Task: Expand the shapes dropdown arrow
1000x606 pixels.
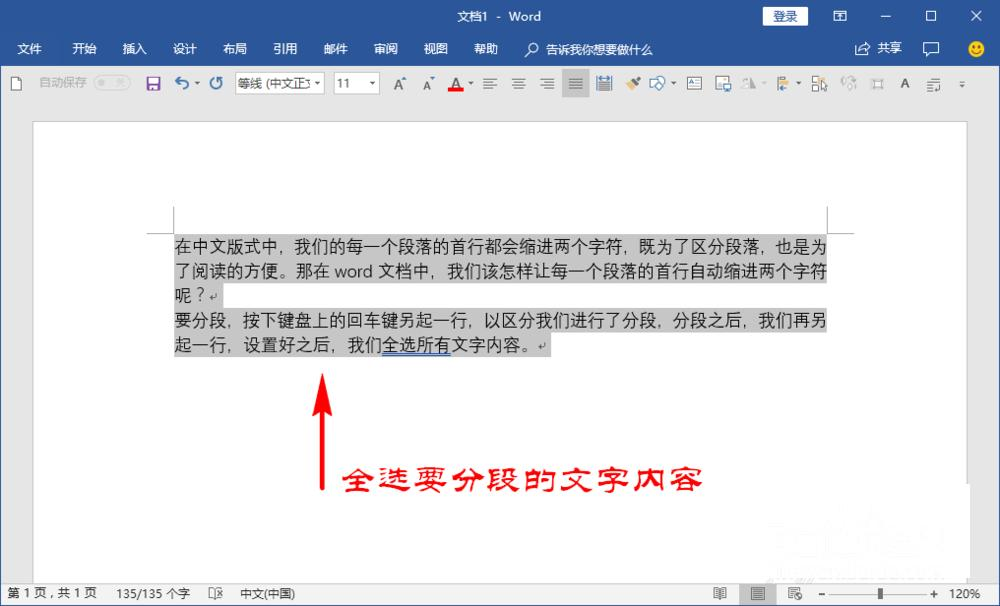Action: click(x=673, y=84)
